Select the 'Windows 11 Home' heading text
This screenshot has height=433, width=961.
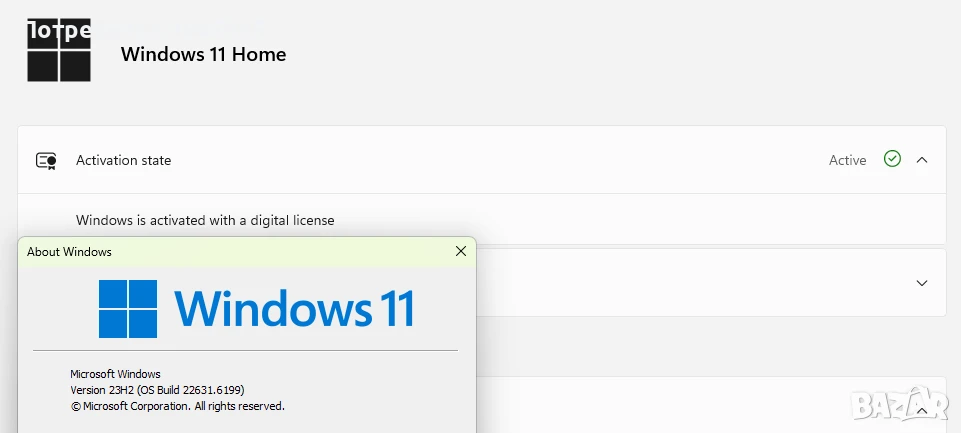[x=203, y=54]
